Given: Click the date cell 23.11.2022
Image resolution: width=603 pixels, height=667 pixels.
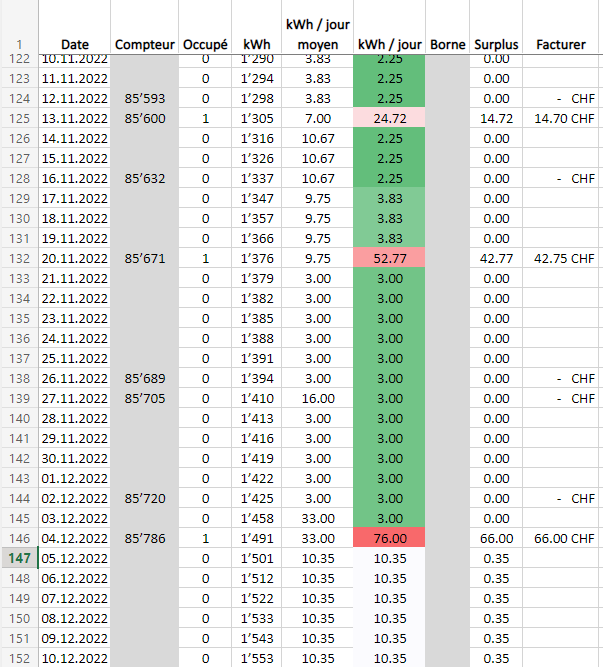Looking at the screenshot, I should click(x=74, y=318).
